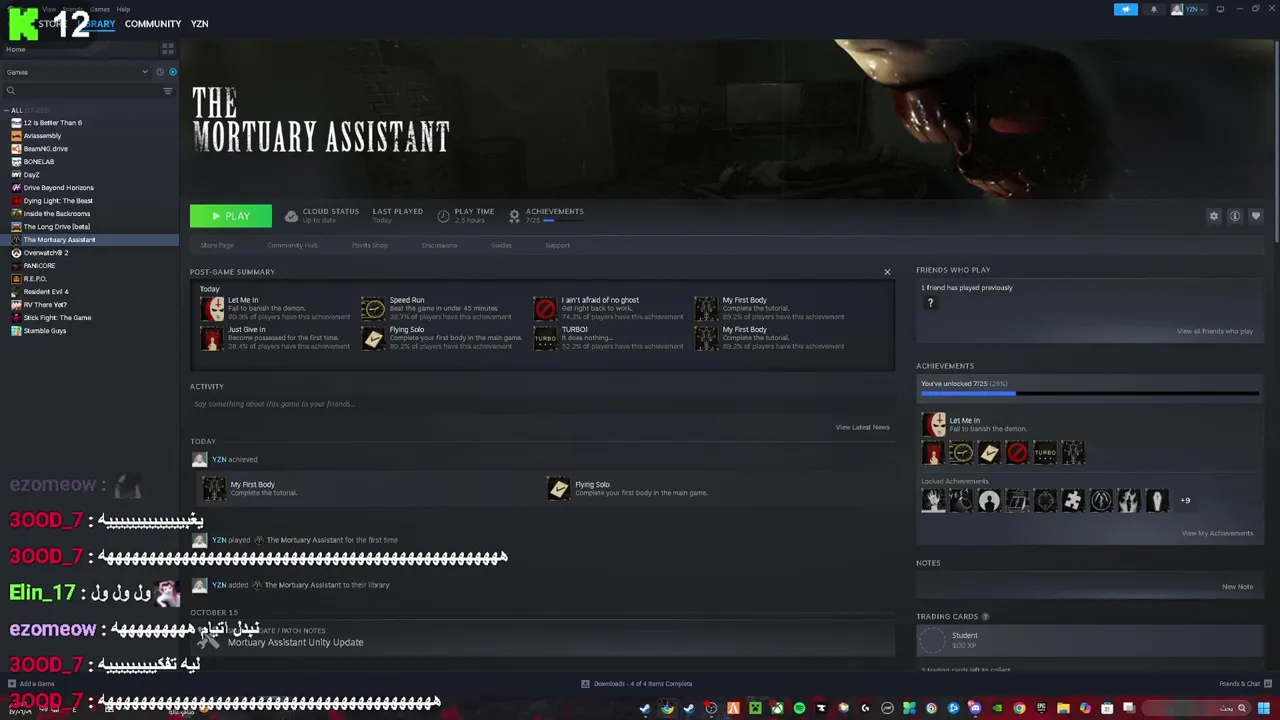Click the activity status input field
This screenshot has height=720, width=1280.
pos(540,404)
